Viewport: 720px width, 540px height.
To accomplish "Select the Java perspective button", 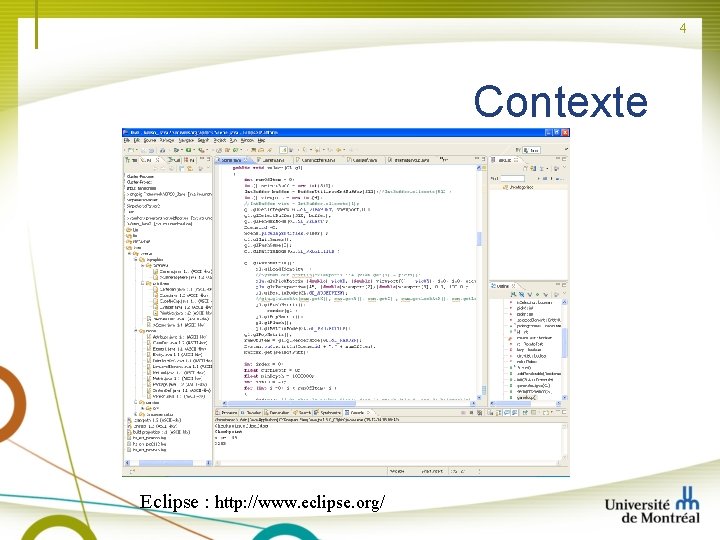I will point(532,150).
